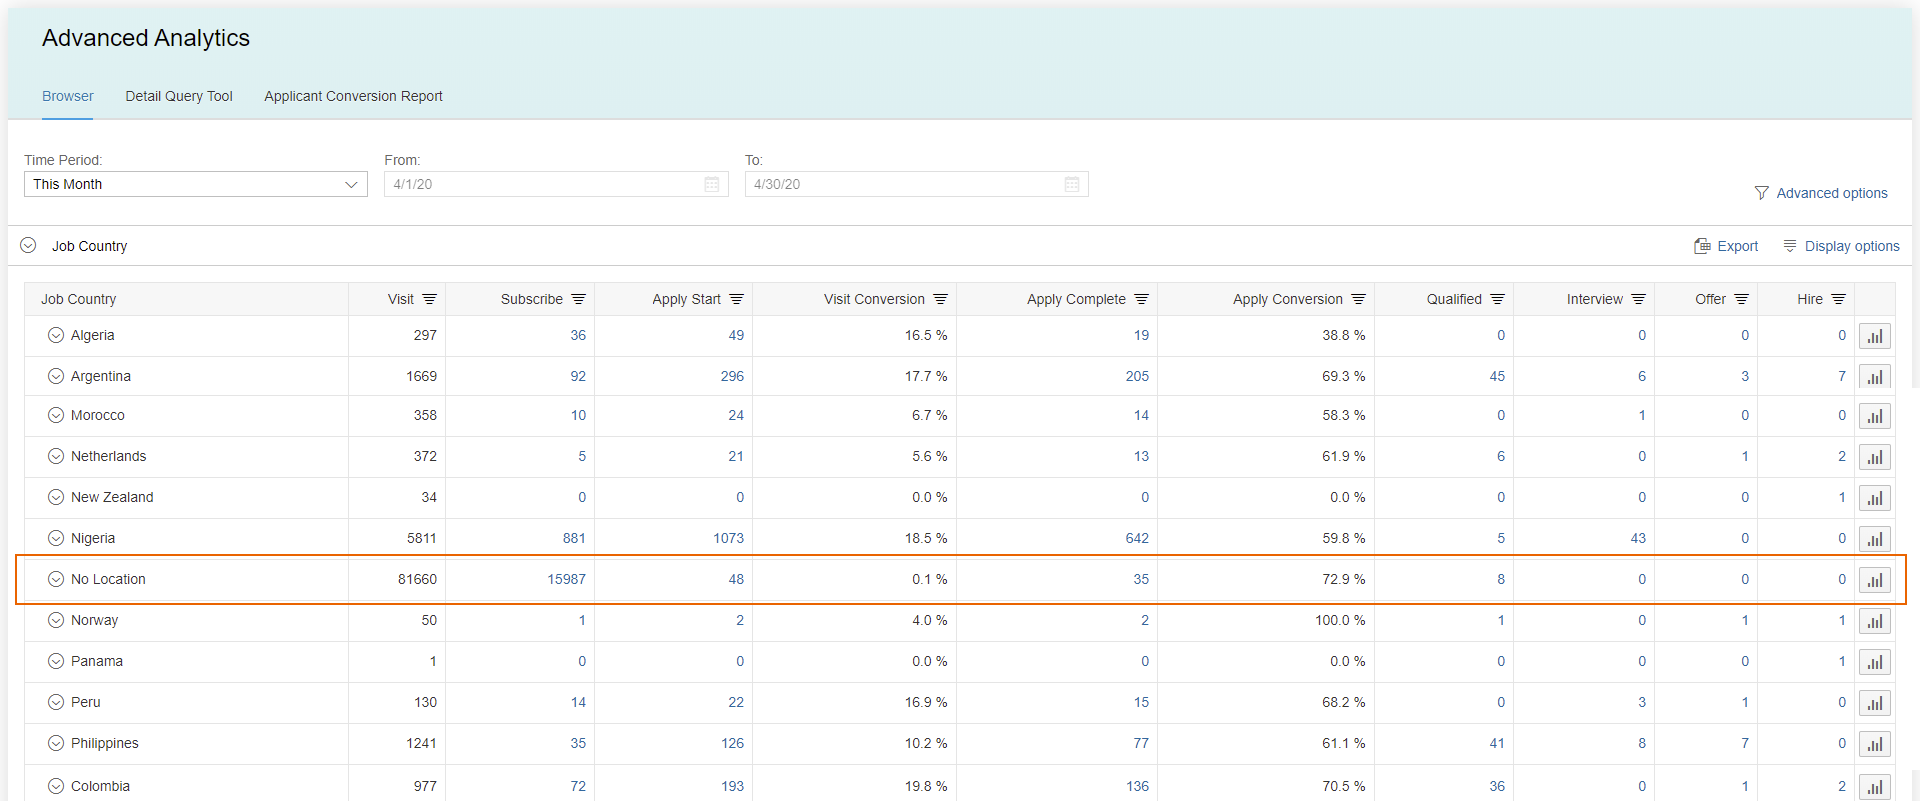The width and height of the screenshot is (1920, 801).
Task: Open the From date calendar picker
Action: tap(712, 184)
